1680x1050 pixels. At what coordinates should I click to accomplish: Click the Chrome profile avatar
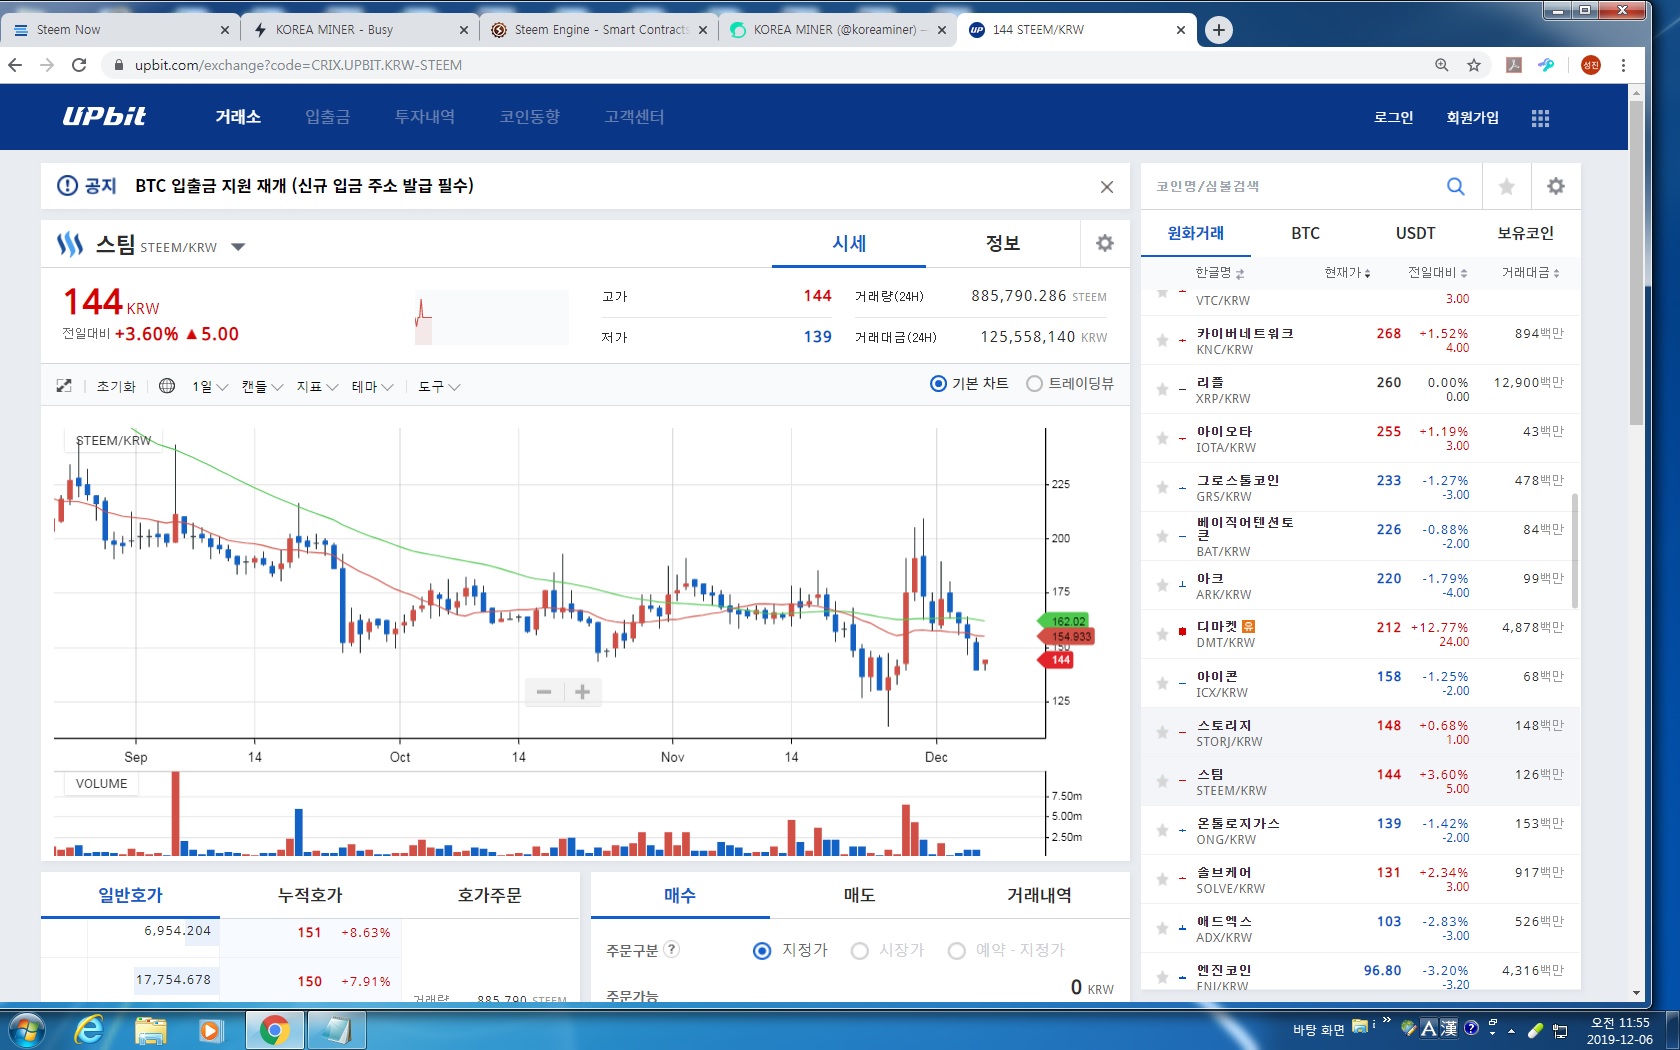tap(1590, 65)
